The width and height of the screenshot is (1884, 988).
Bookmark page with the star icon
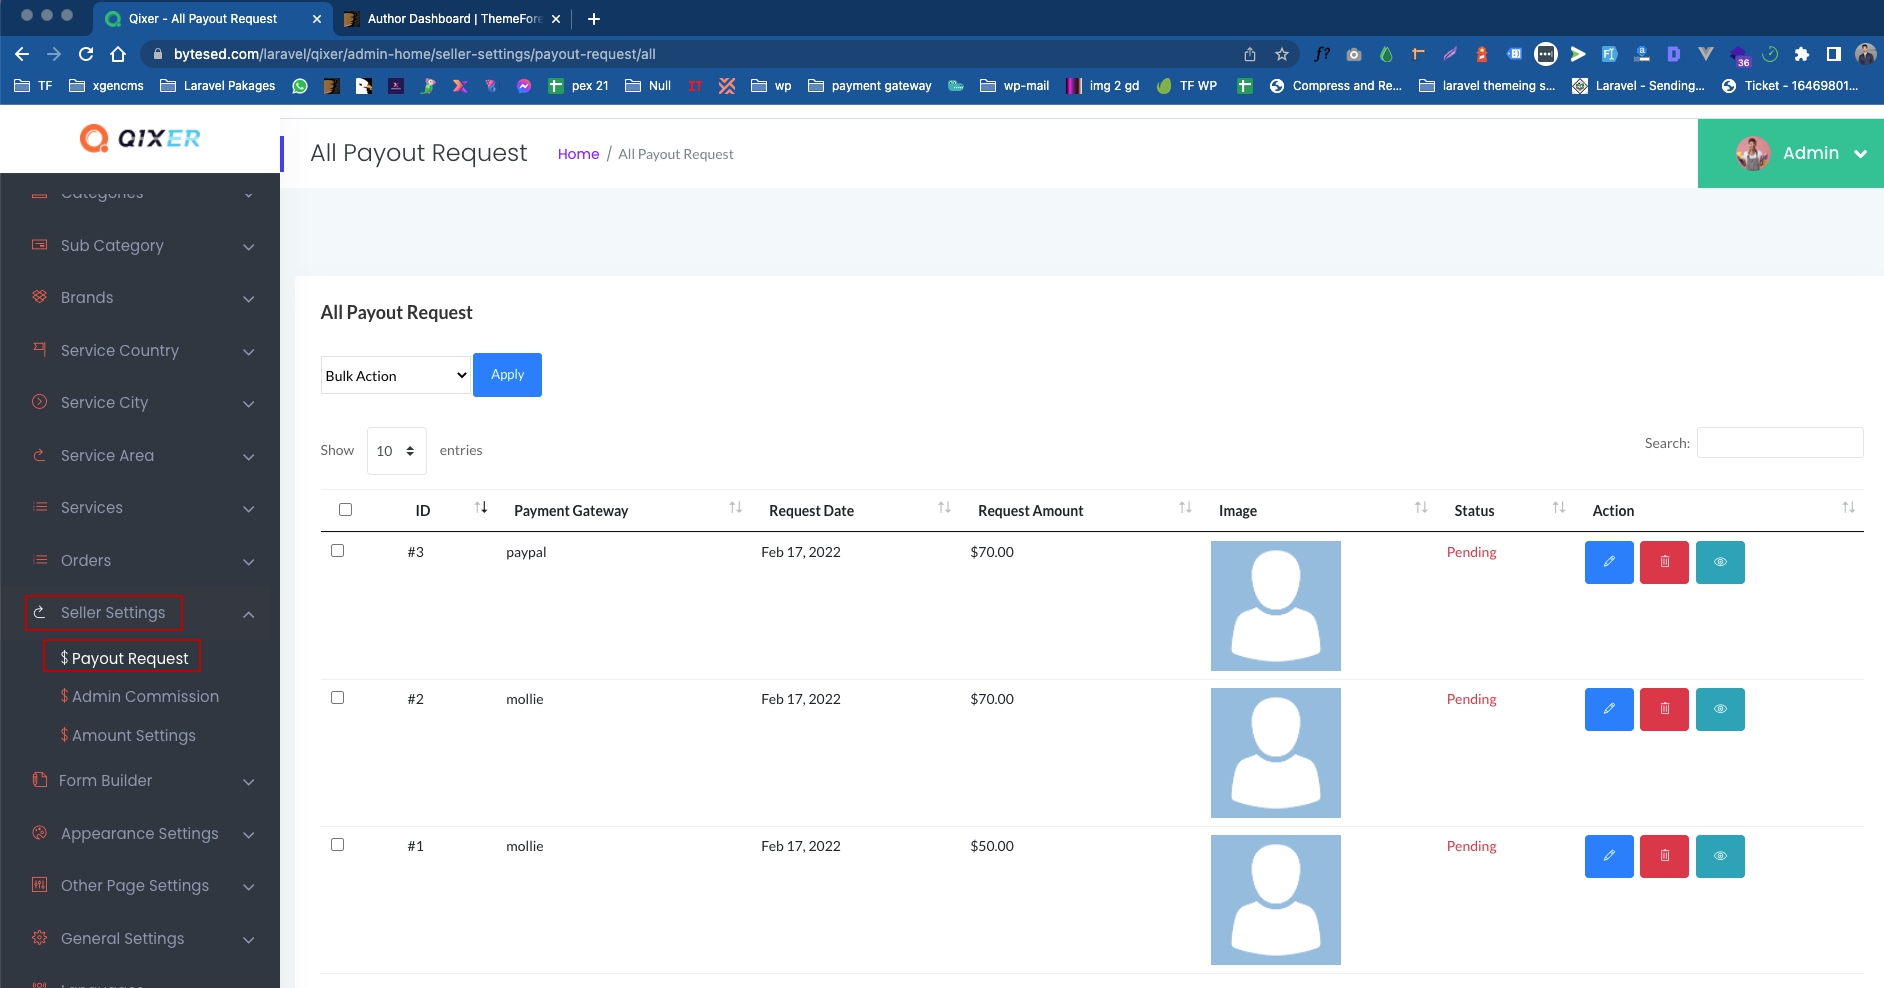1281,54
